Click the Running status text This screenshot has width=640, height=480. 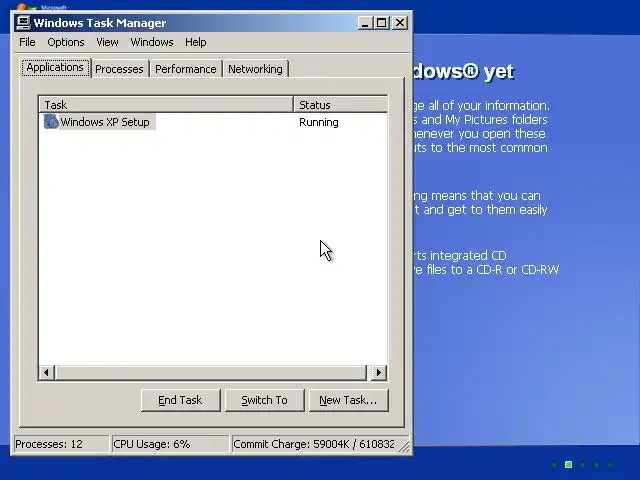pyautogui.click(x=318, y=122)
